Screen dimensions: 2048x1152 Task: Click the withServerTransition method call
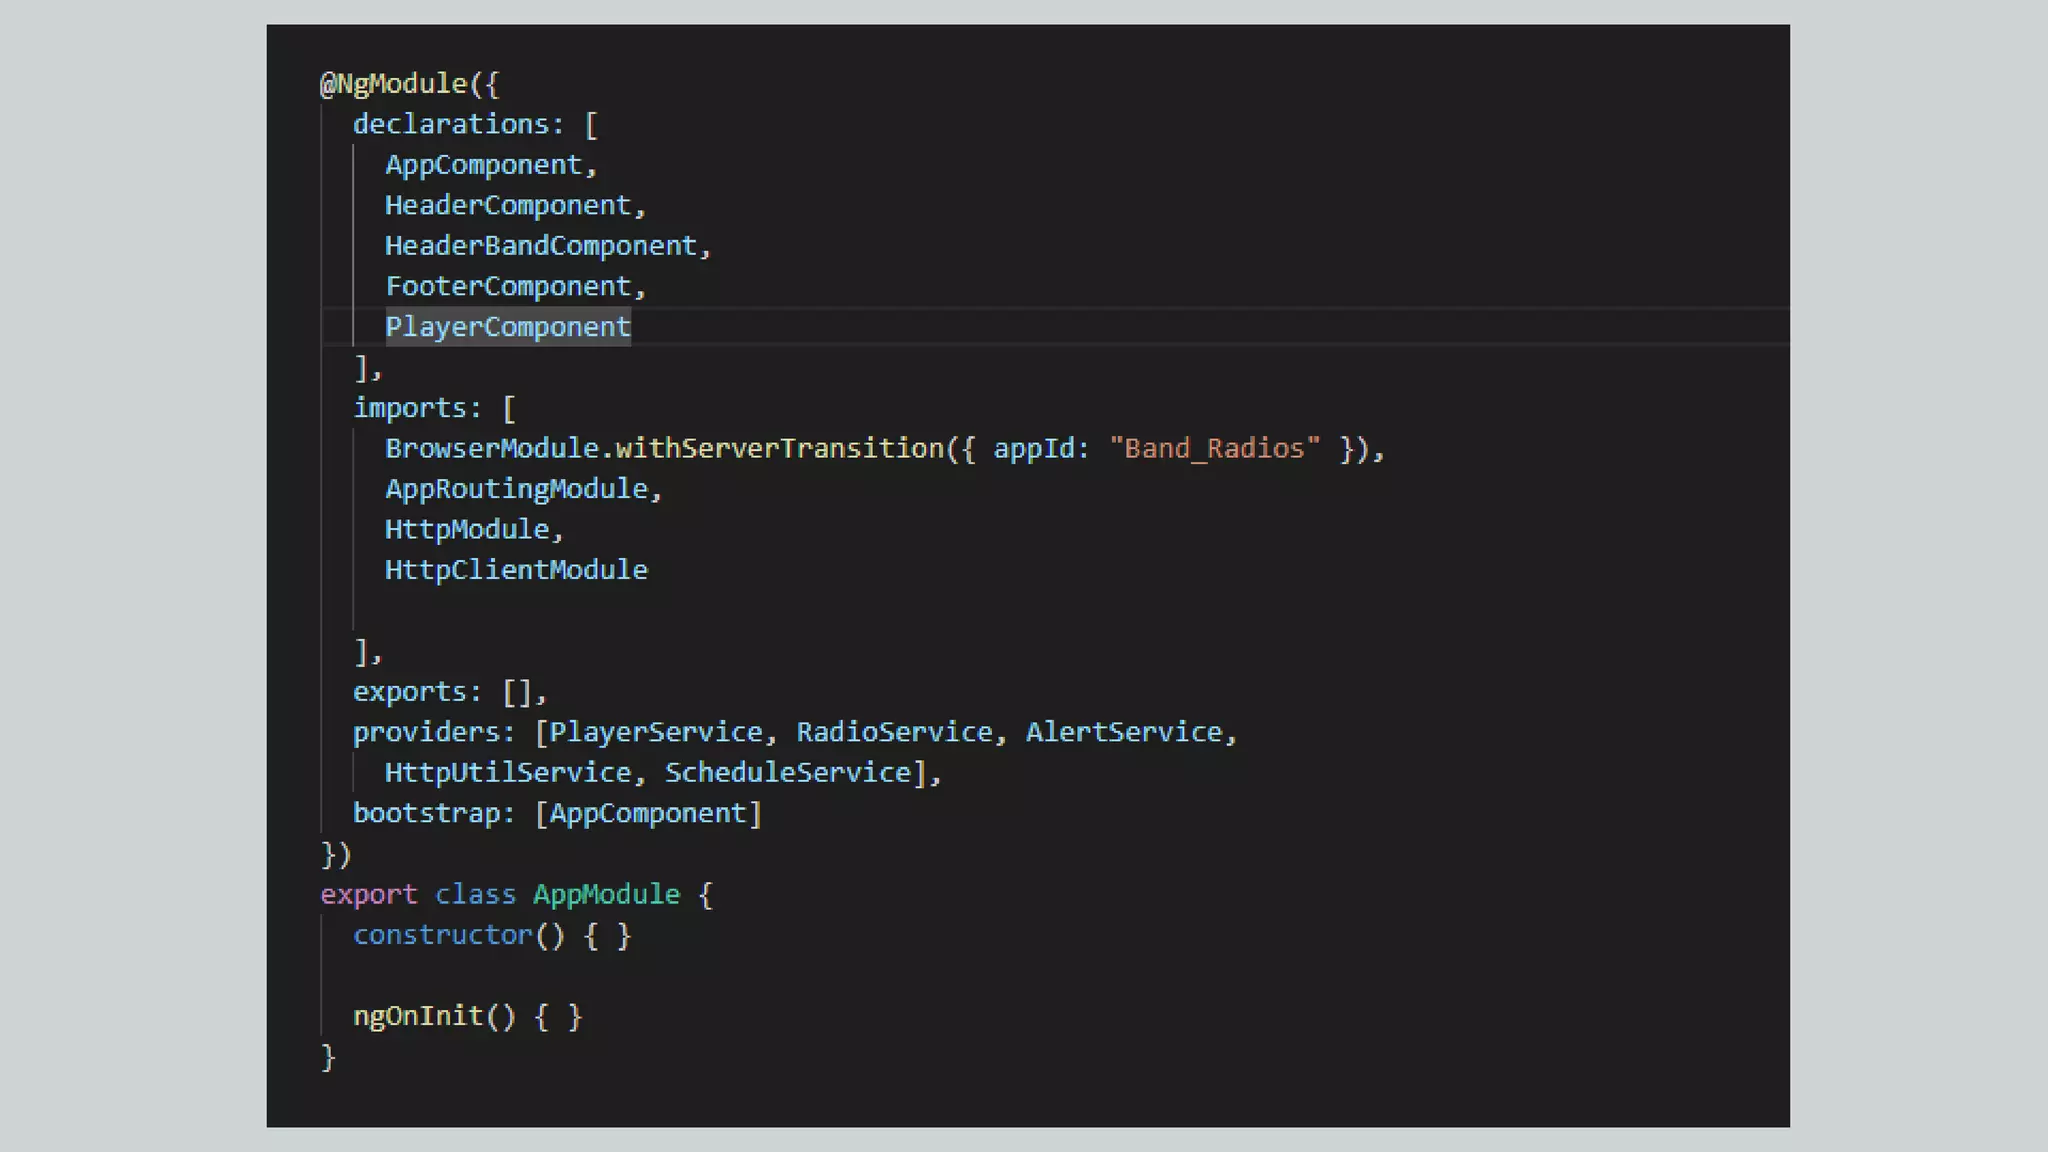pos(779,449)
